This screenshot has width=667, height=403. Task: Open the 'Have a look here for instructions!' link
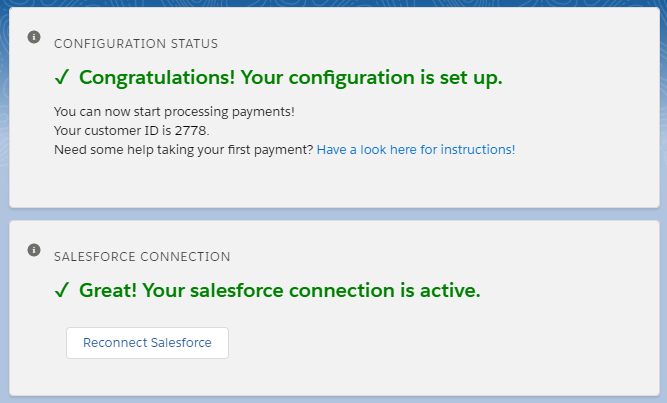point(416,150)
